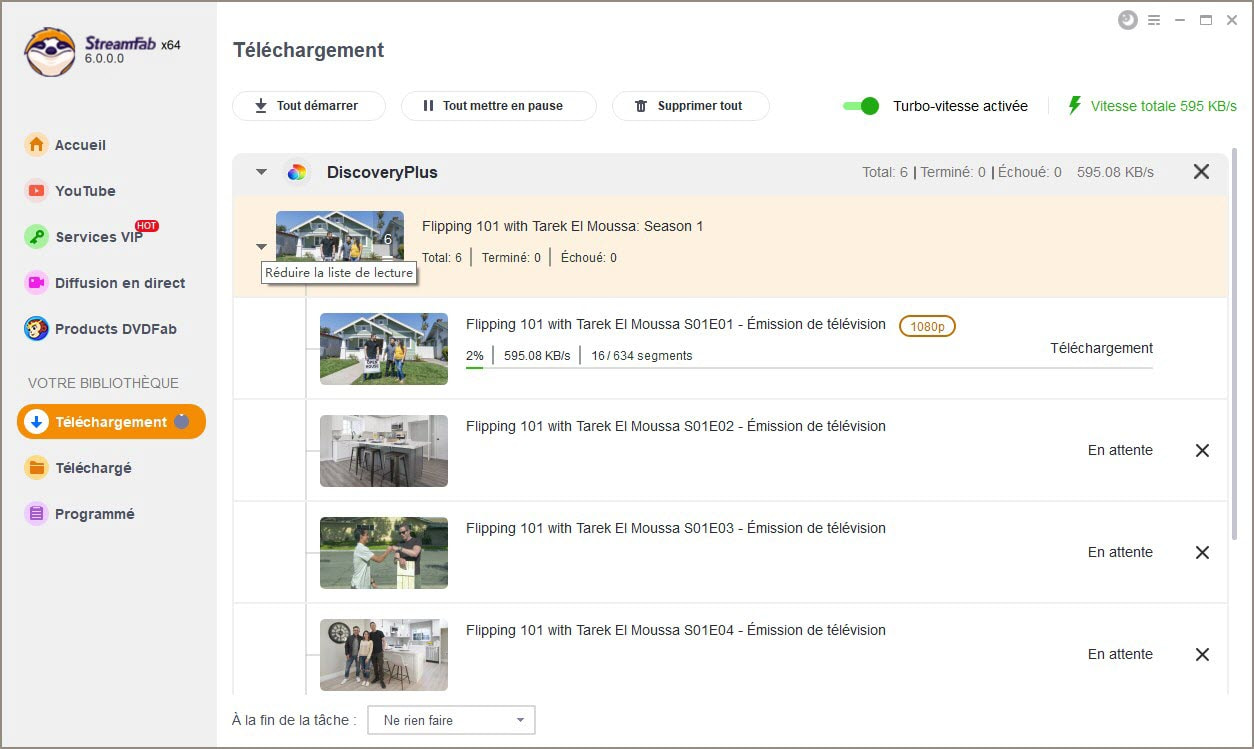
Task: Switch to the Téléchargé library
Action: click(x=93, y=468)
